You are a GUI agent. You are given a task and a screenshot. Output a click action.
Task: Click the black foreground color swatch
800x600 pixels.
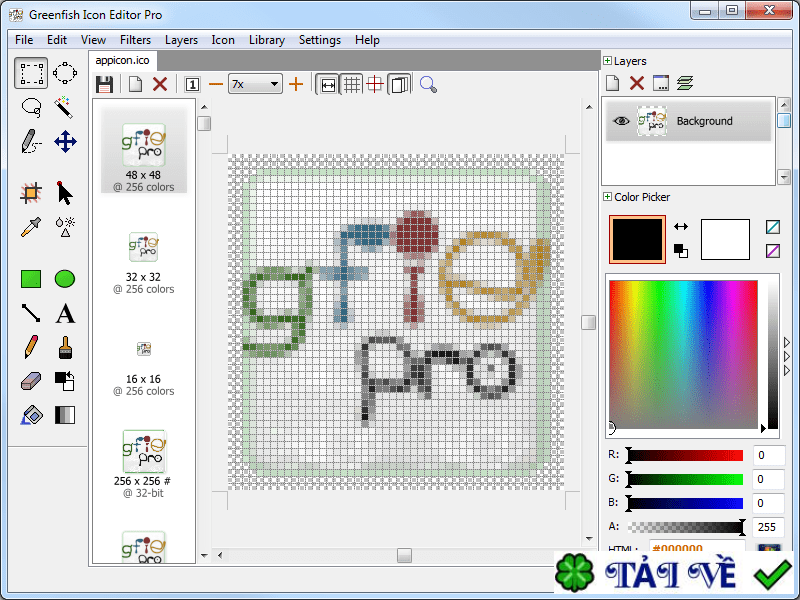[x=637, y=239]
